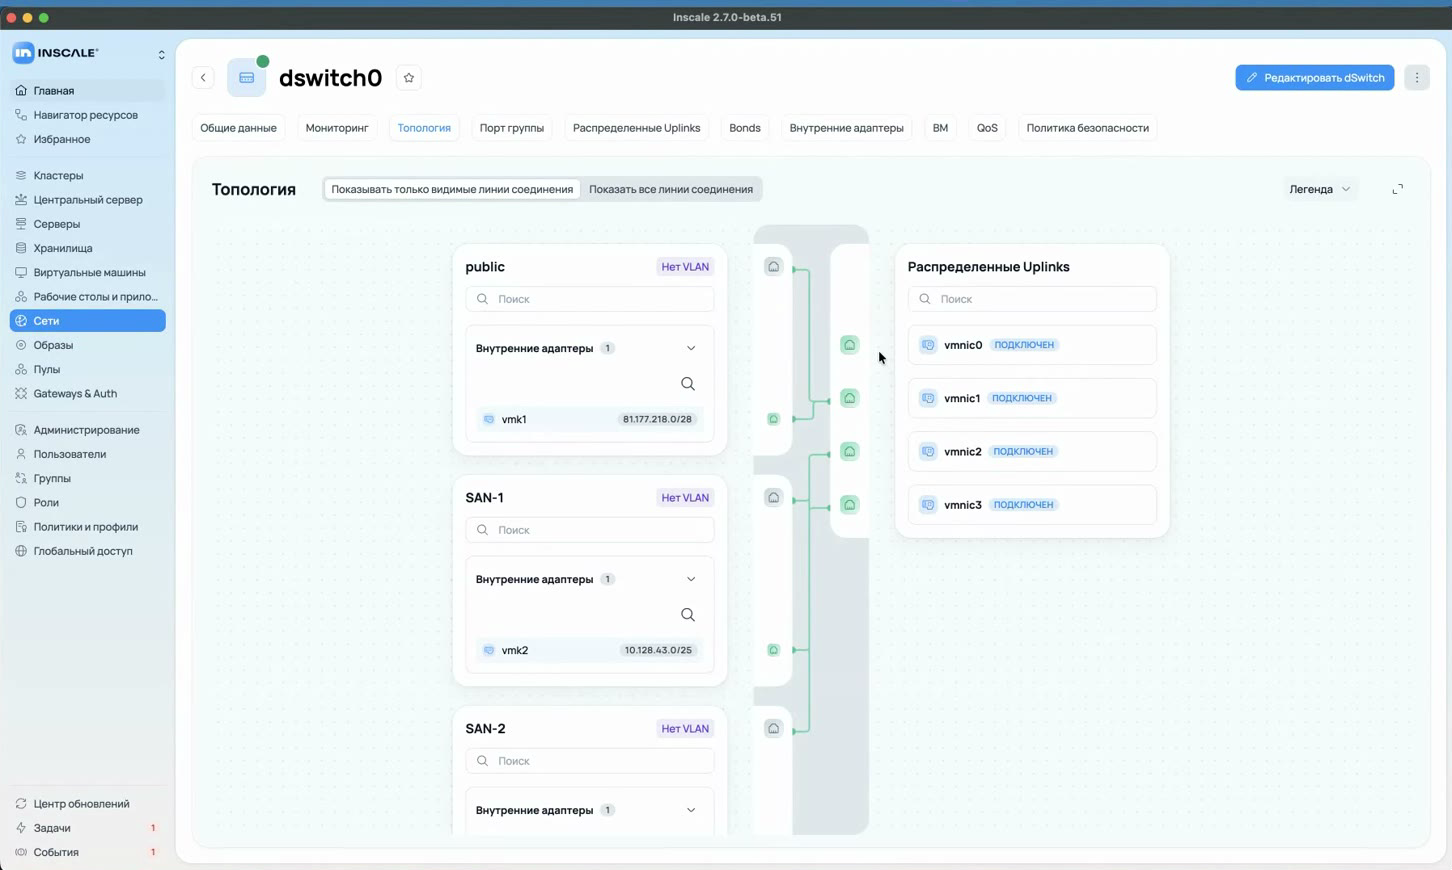
Task: Select show all connection lines option
Action: pos(671,189)
